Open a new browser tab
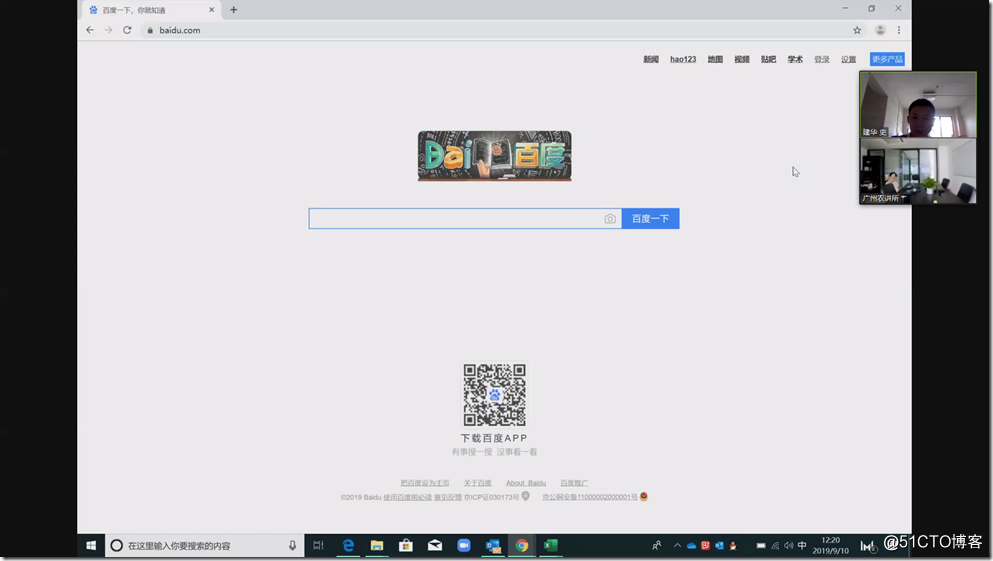 click(x=234, y=9)
